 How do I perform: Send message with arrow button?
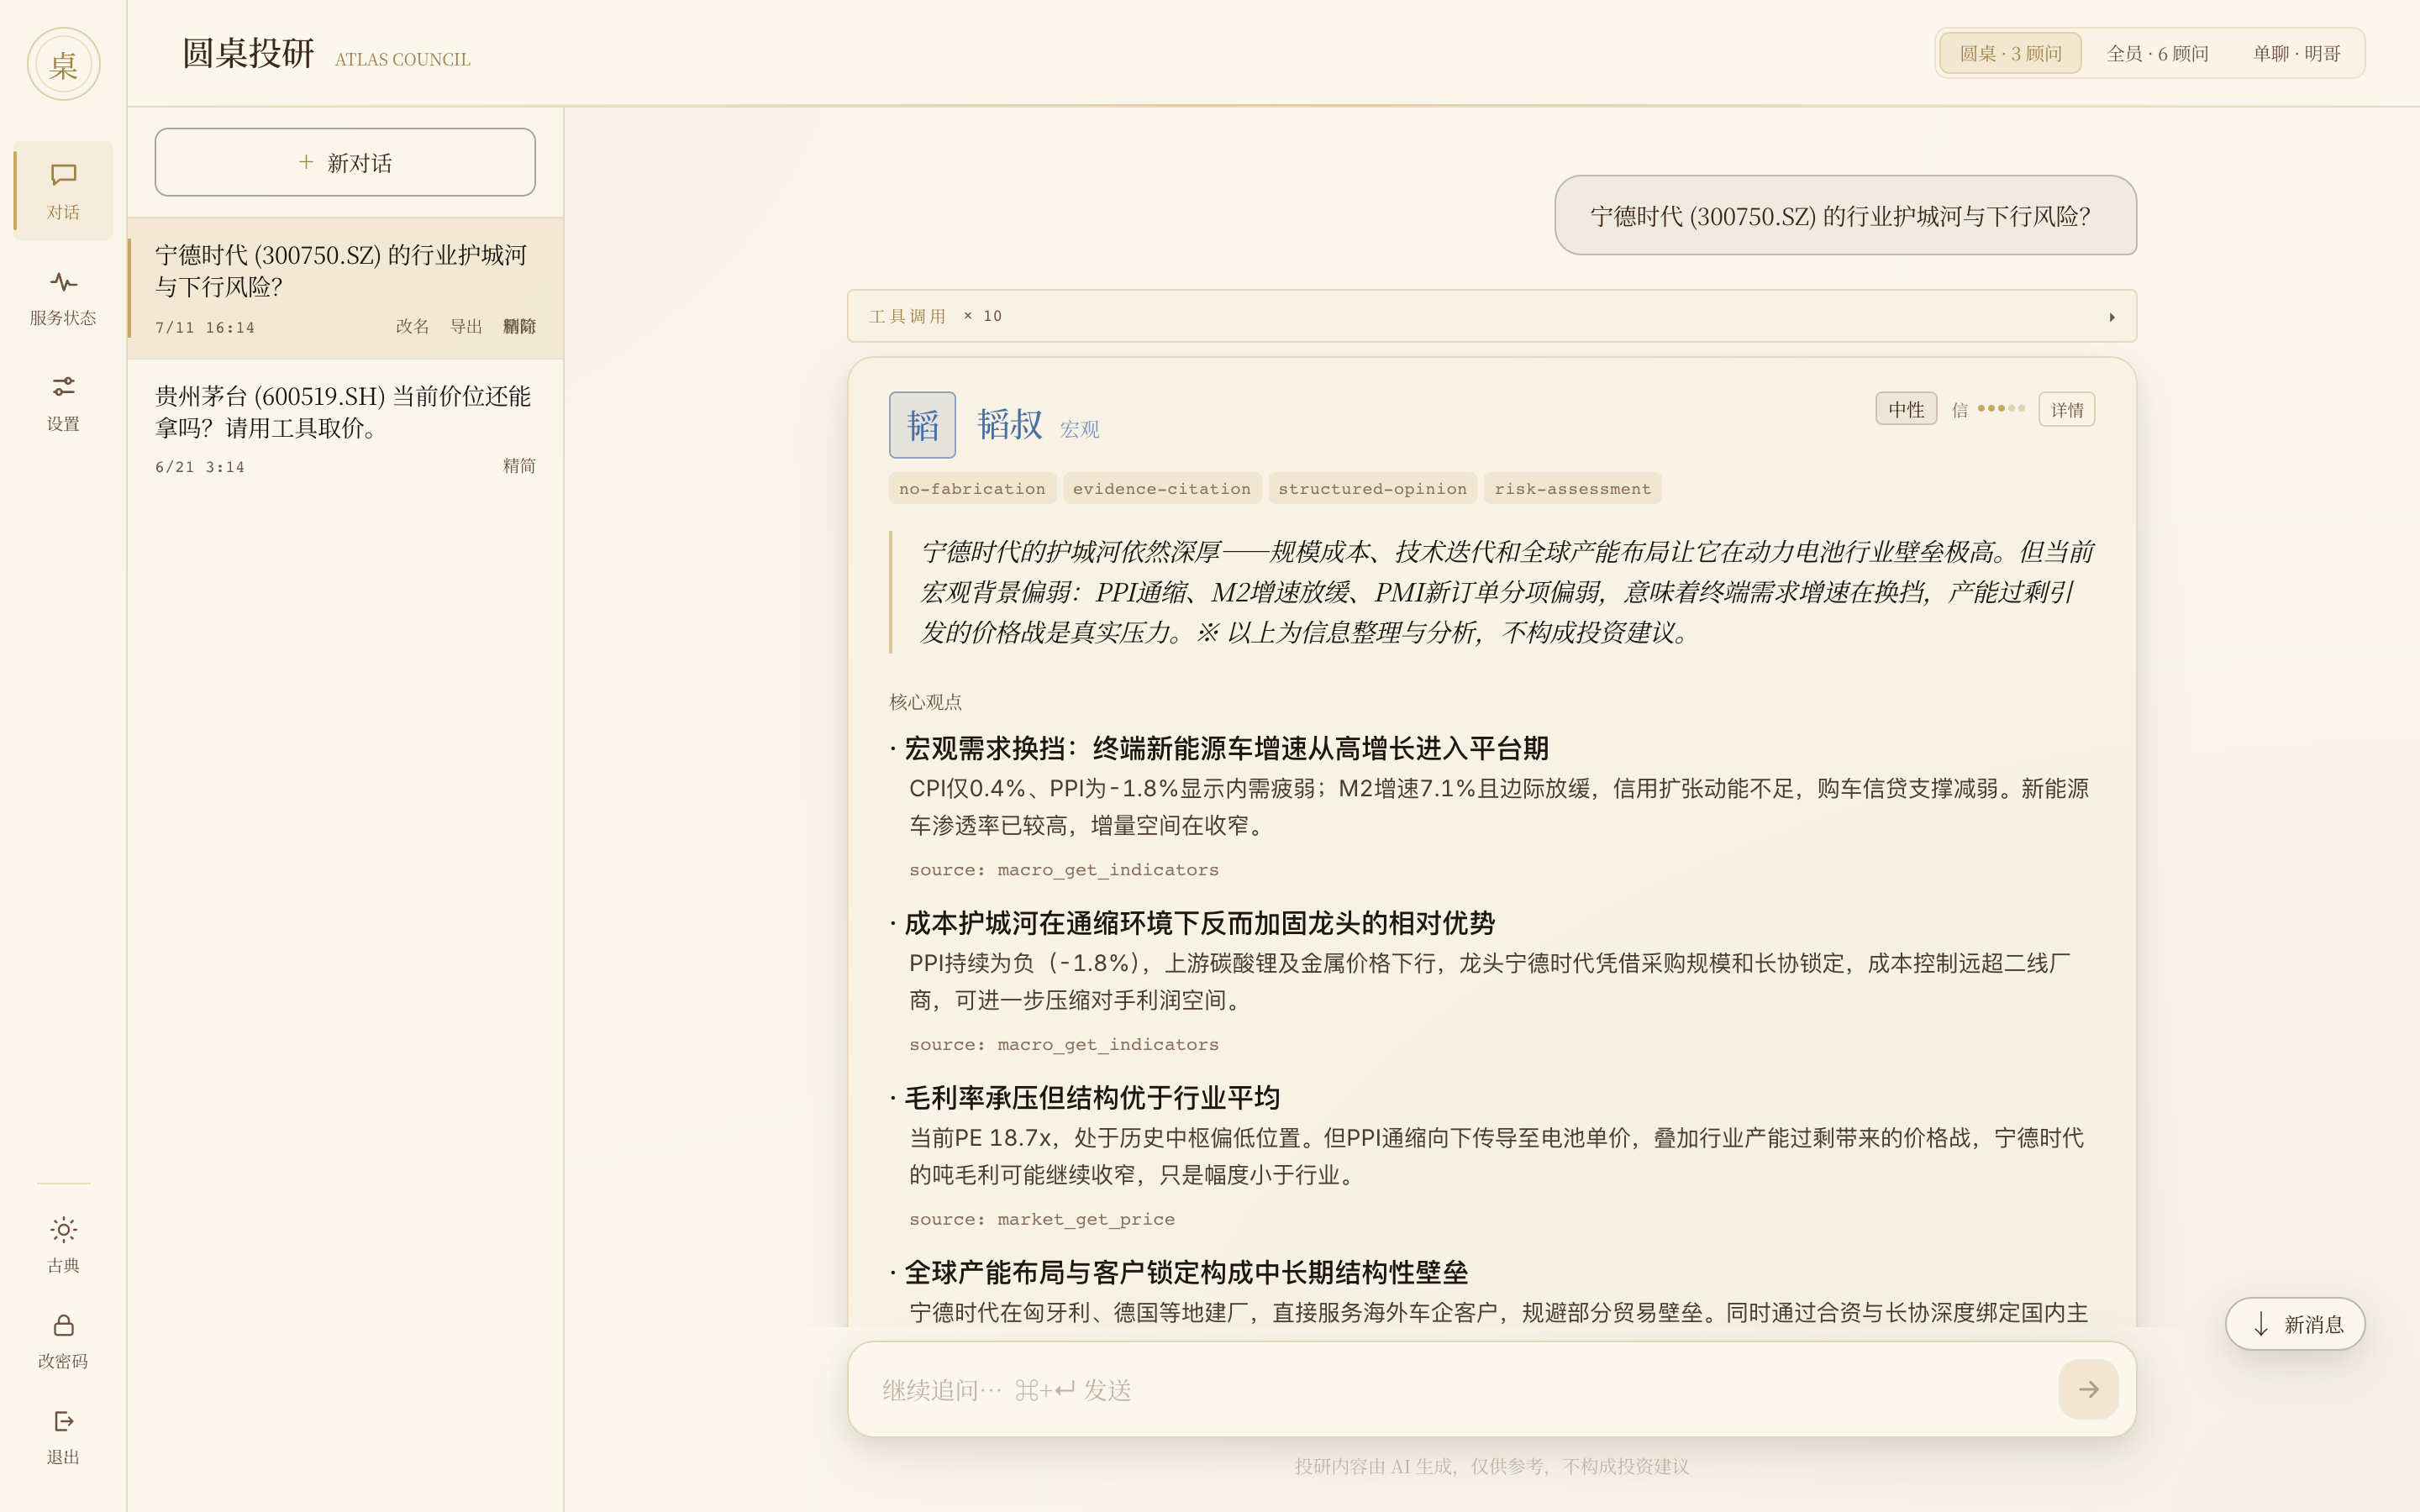click(2088, 1389)
